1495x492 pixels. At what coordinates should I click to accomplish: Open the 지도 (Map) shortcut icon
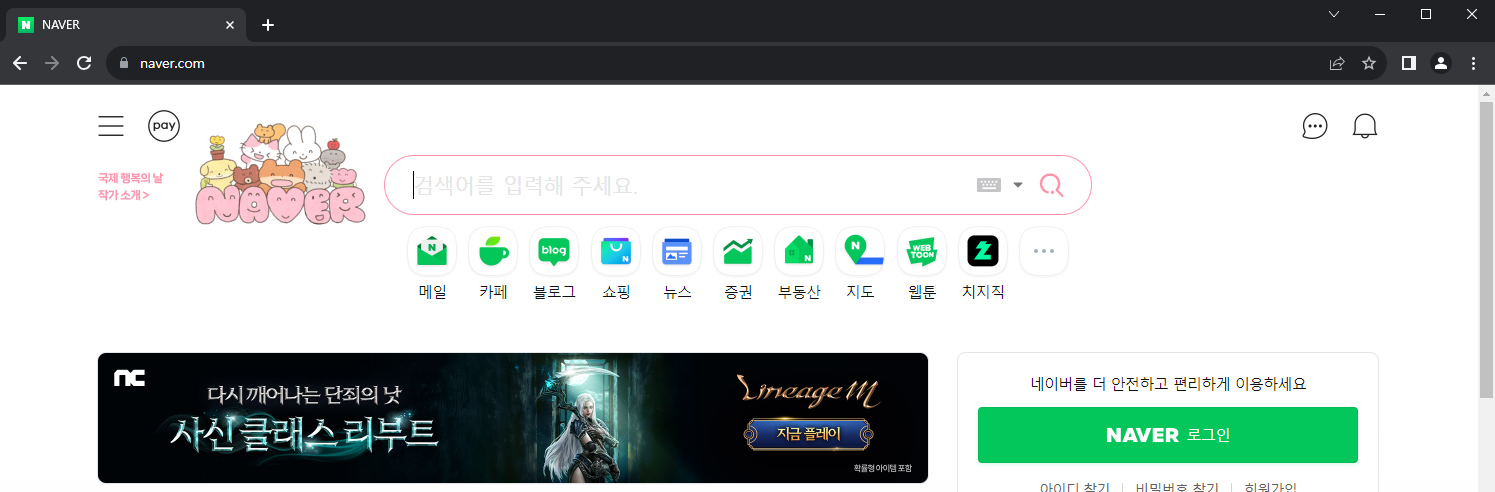point(860,251)
